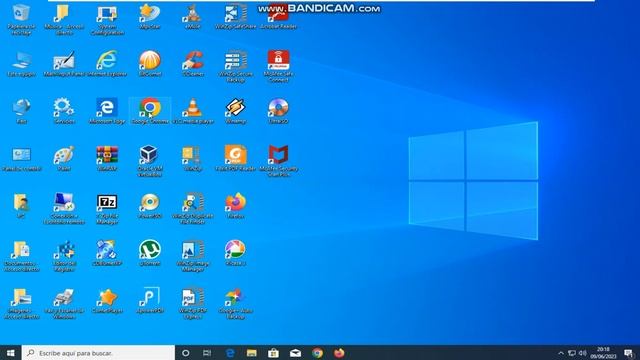Open the clock and date flyout

pos(603,353)
